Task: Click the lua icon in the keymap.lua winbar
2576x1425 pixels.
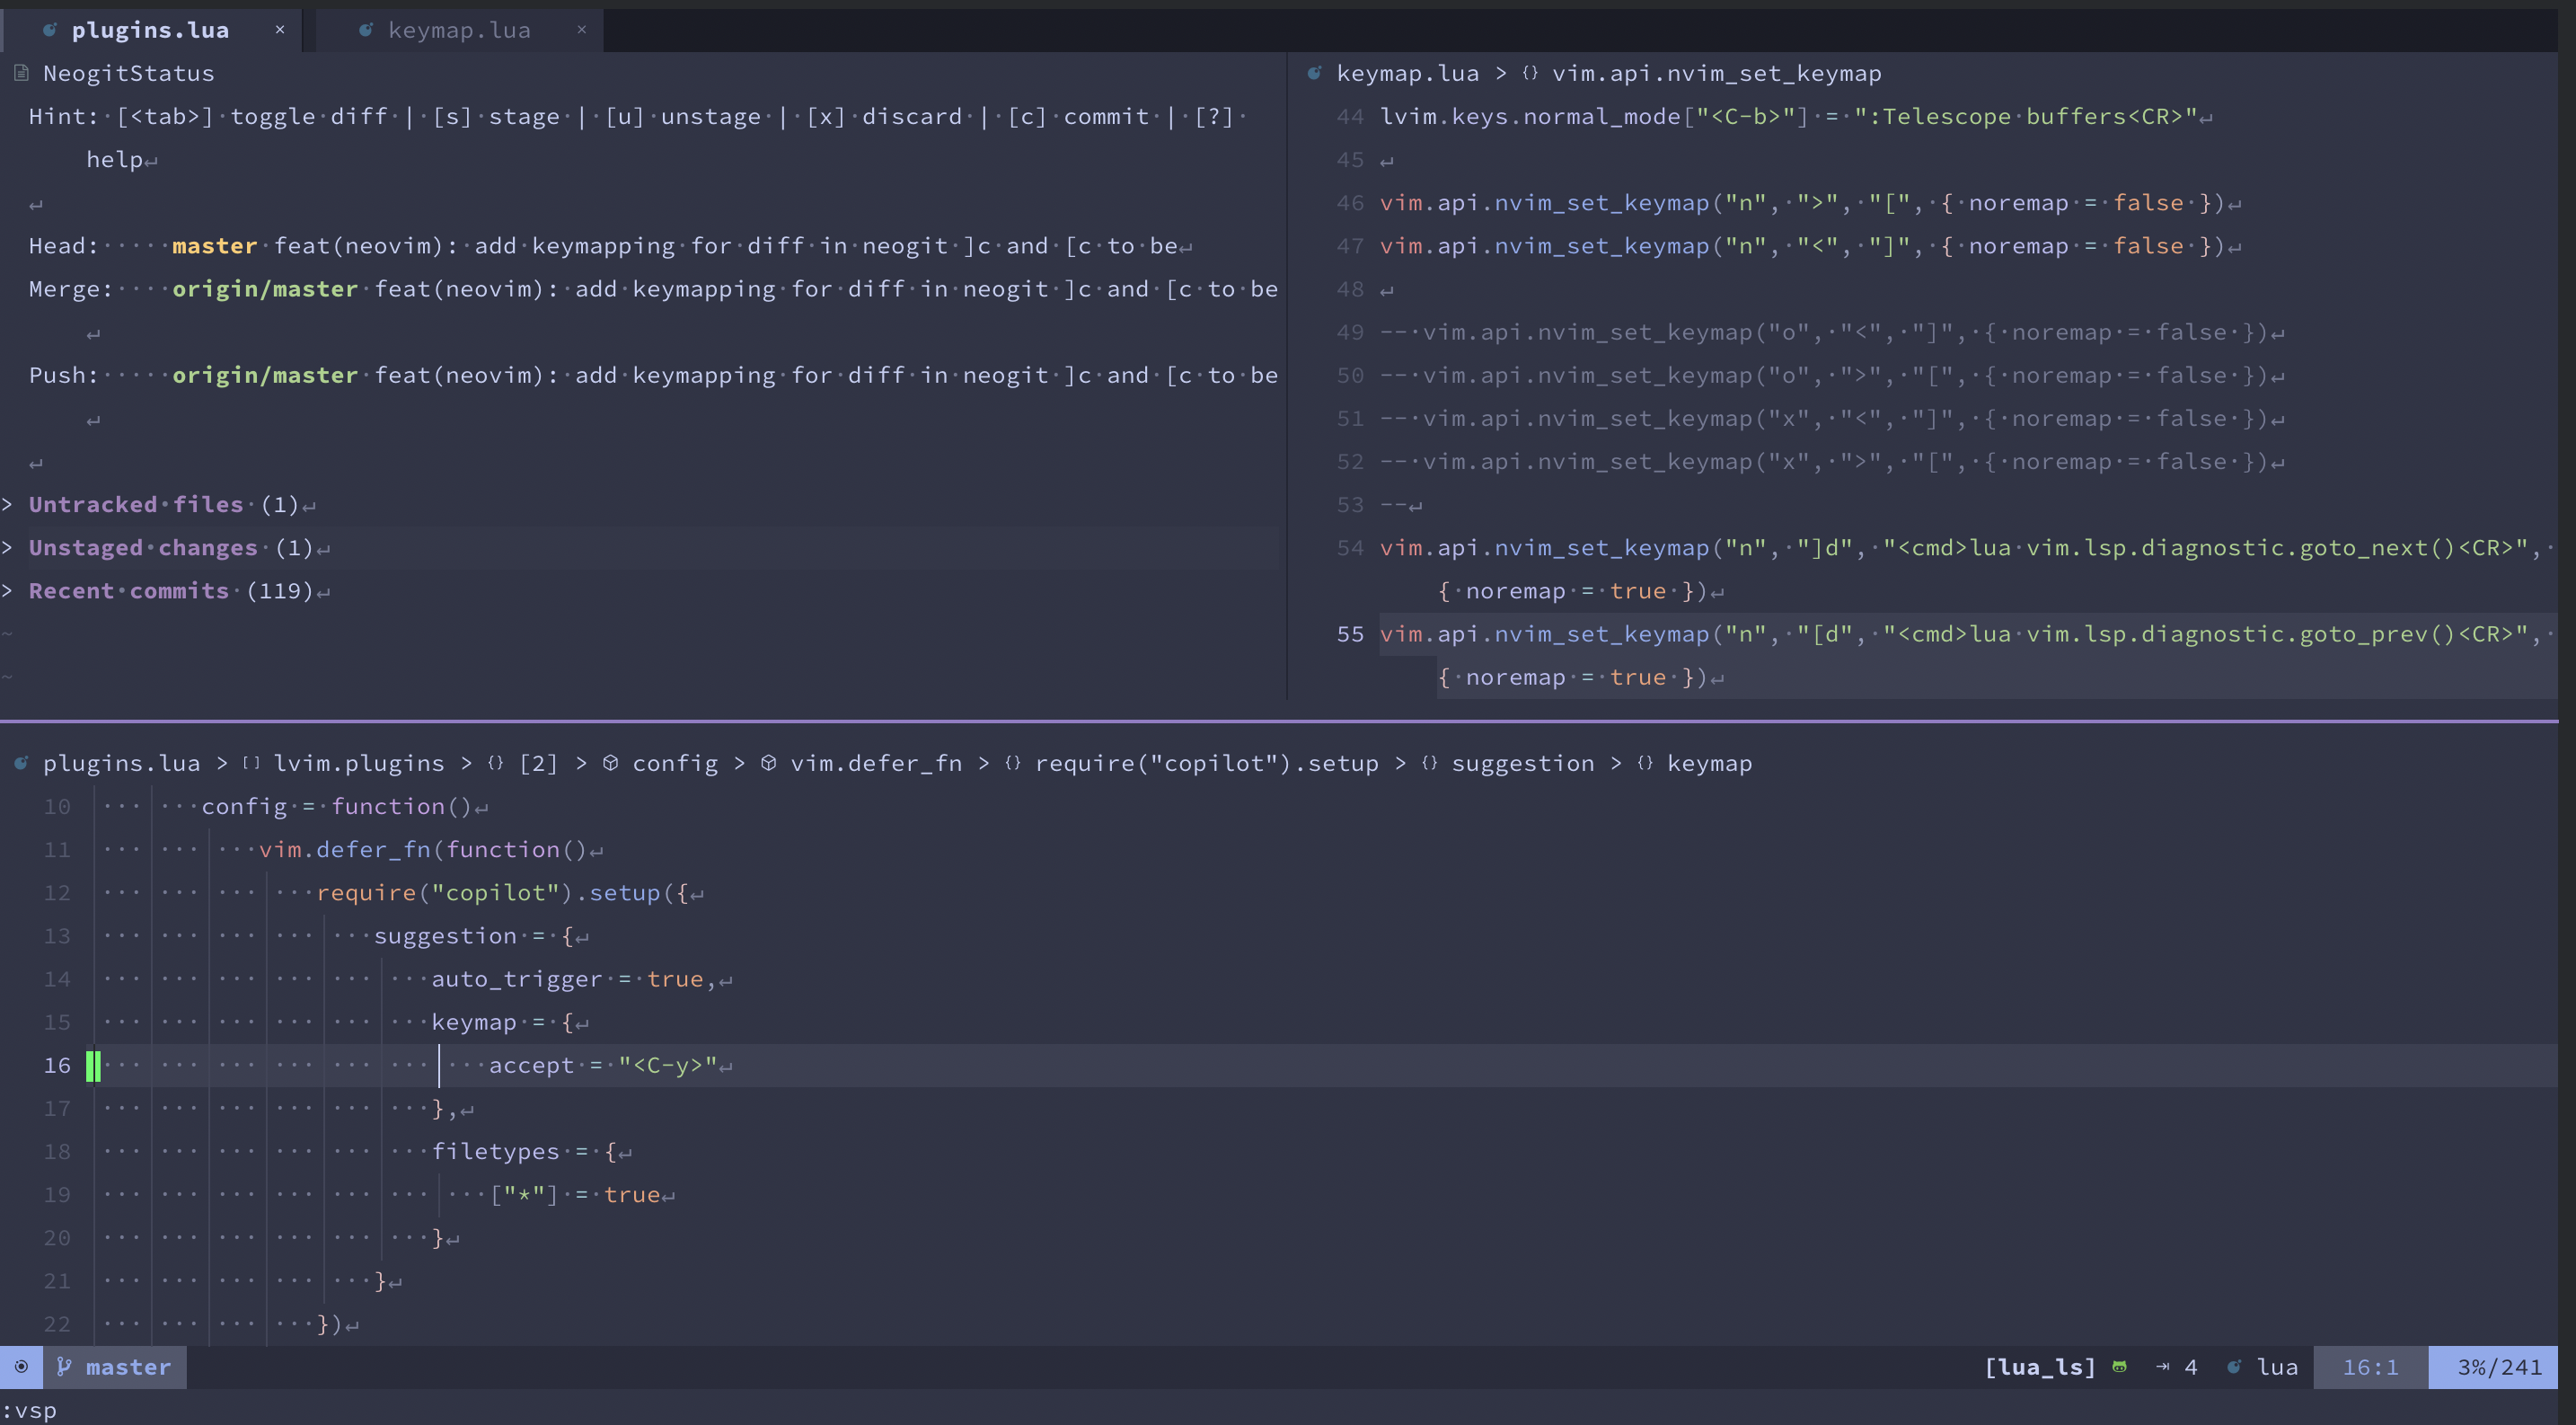Action: 1315,72
